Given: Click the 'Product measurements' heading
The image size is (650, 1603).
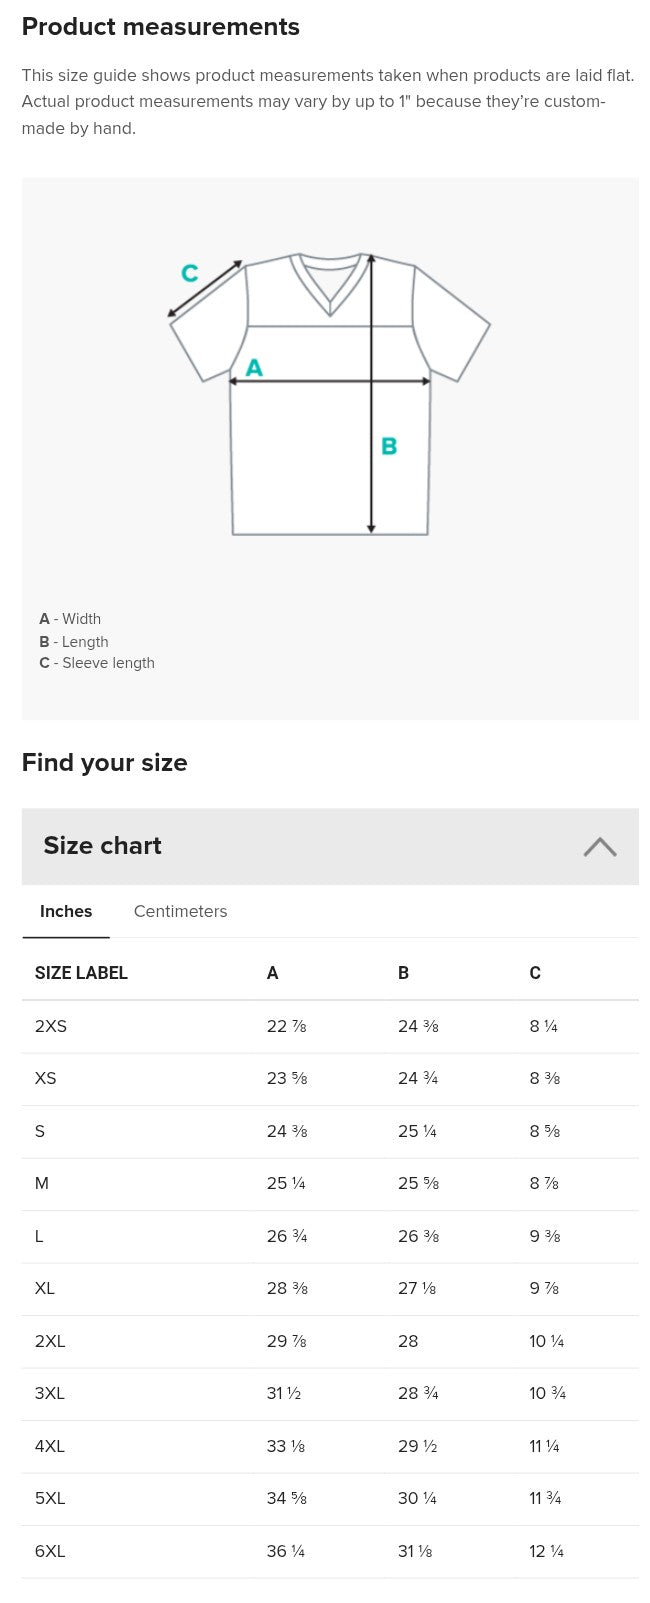Looking at the screenshot, I should 161,27.
